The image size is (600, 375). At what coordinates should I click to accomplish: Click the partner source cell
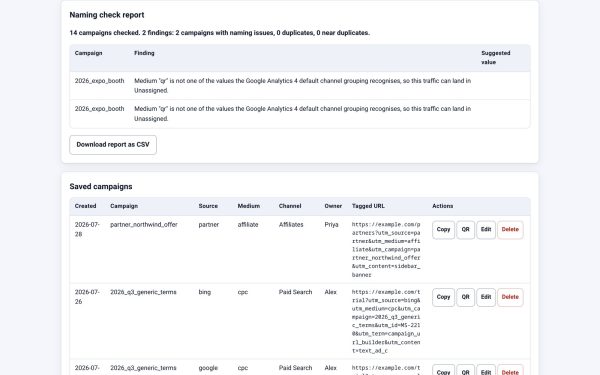[209, 225]
